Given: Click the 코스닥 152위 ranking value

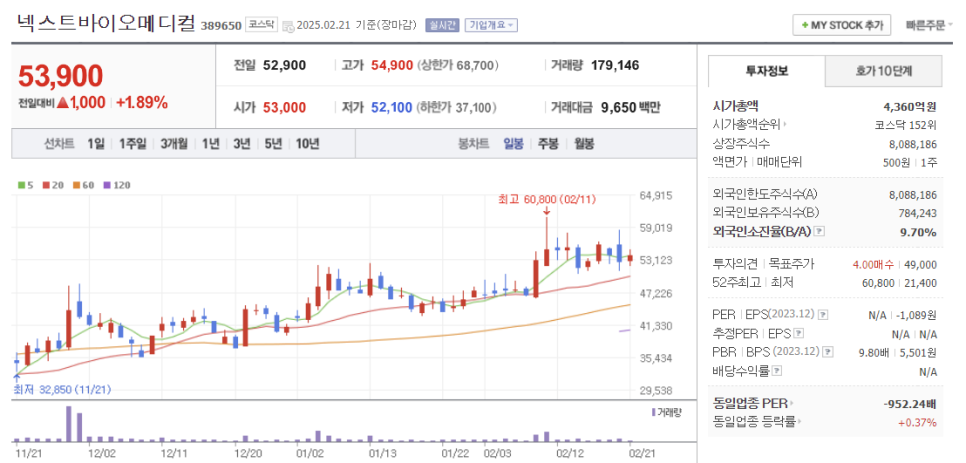Looking at the screenshot, I should pos(906,124).
